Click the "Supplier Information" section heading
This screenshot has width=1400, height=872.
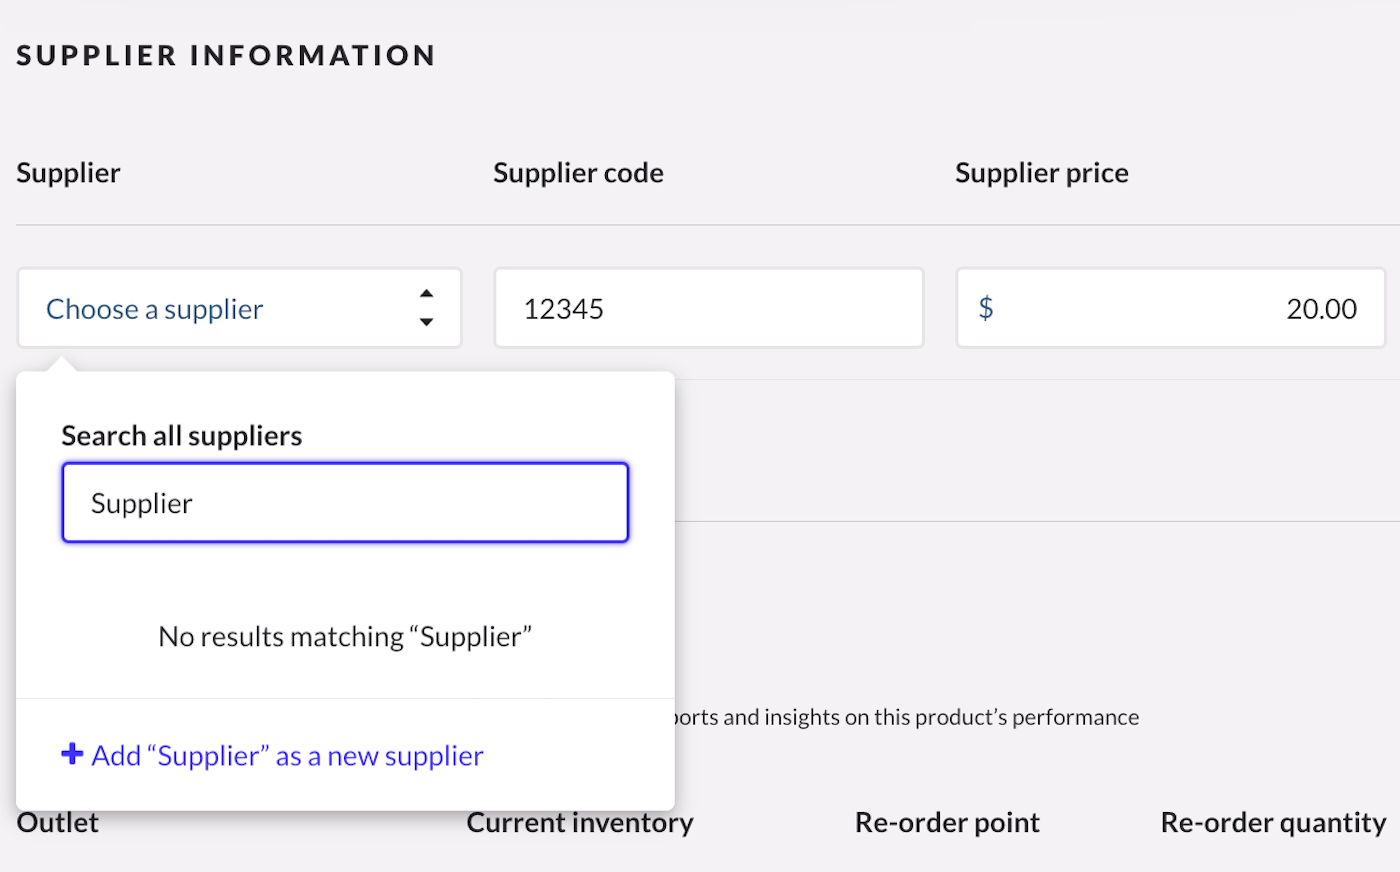coord(226,56)
